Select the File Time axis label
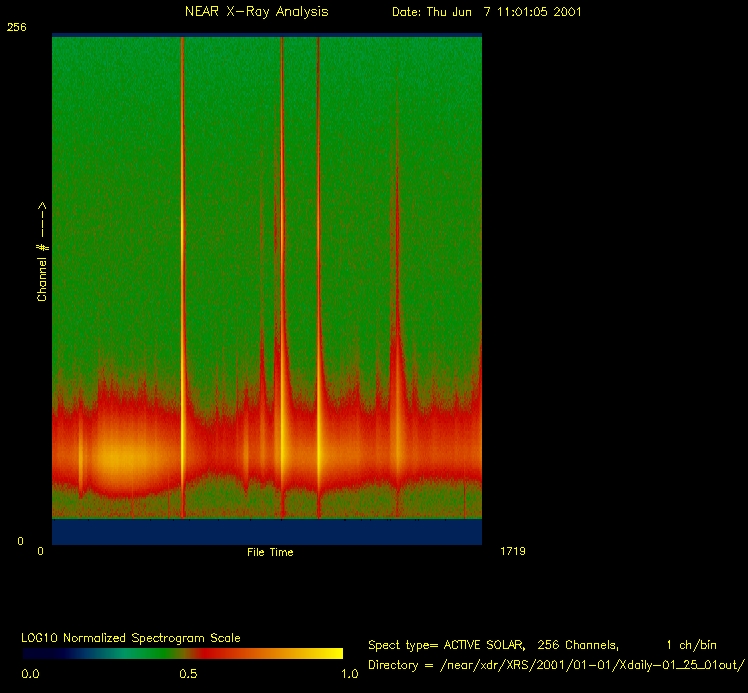Image resolution: width=748 pixels, height=693 pixels. point(270,552)
